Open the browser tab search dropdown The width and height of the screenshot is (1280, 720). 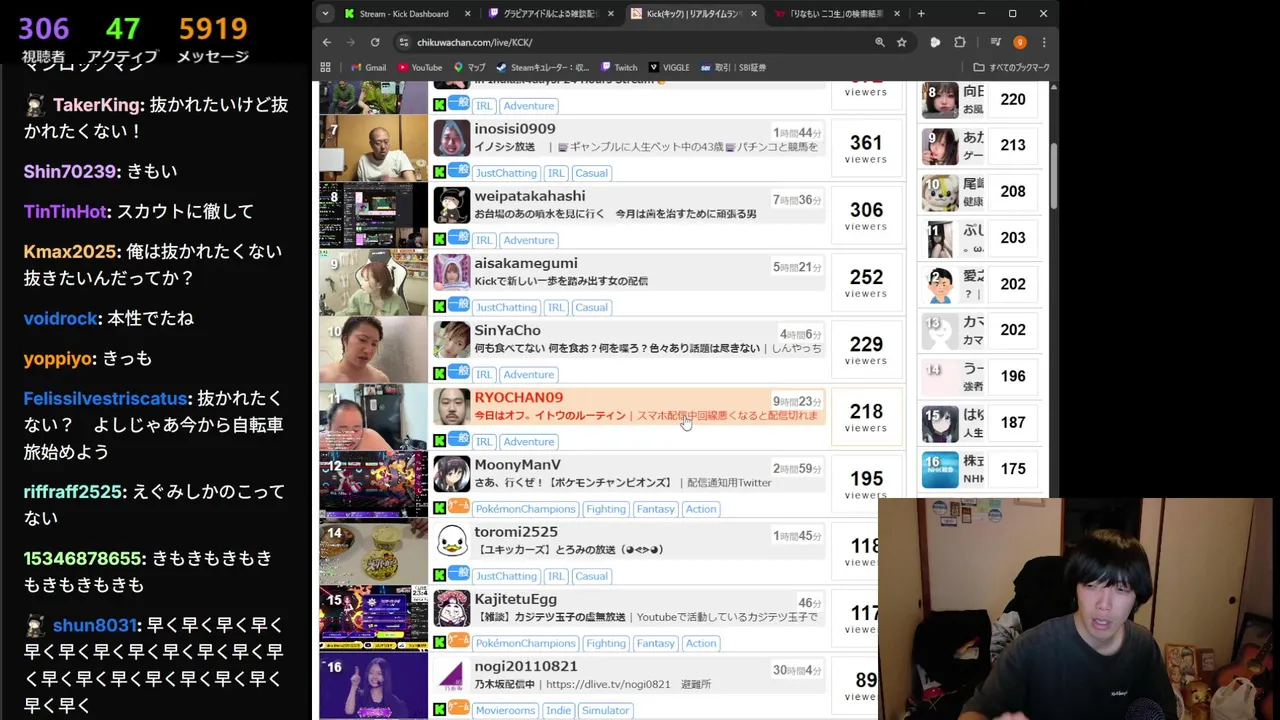(x=325, y=14)
